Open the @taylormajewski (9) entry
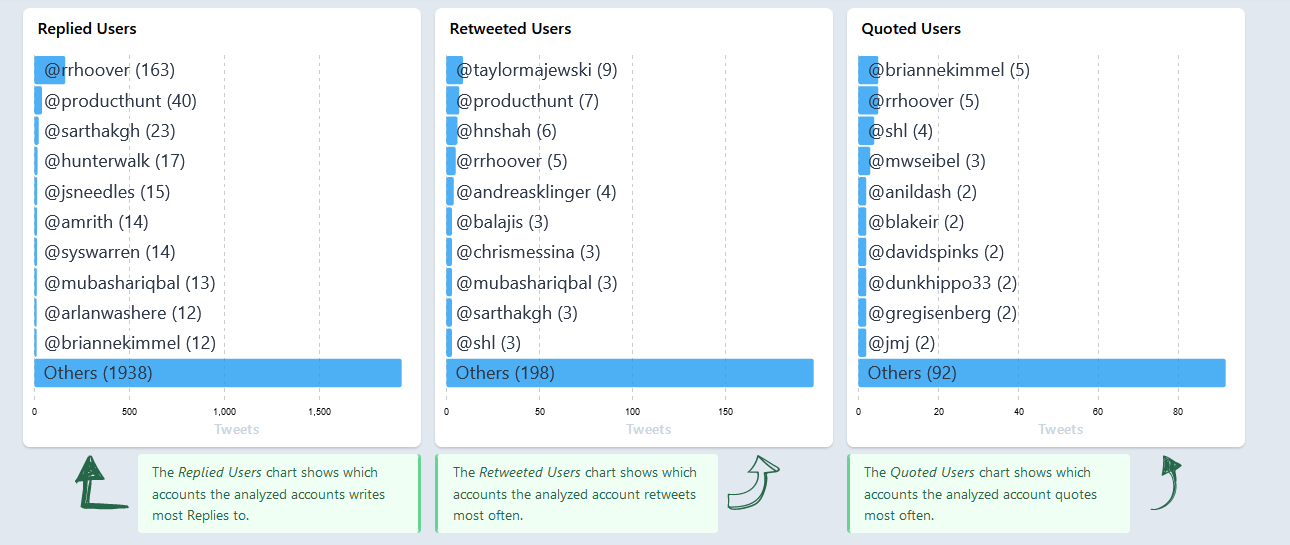This screenshot has width=1290, height=545. point(536,70)
